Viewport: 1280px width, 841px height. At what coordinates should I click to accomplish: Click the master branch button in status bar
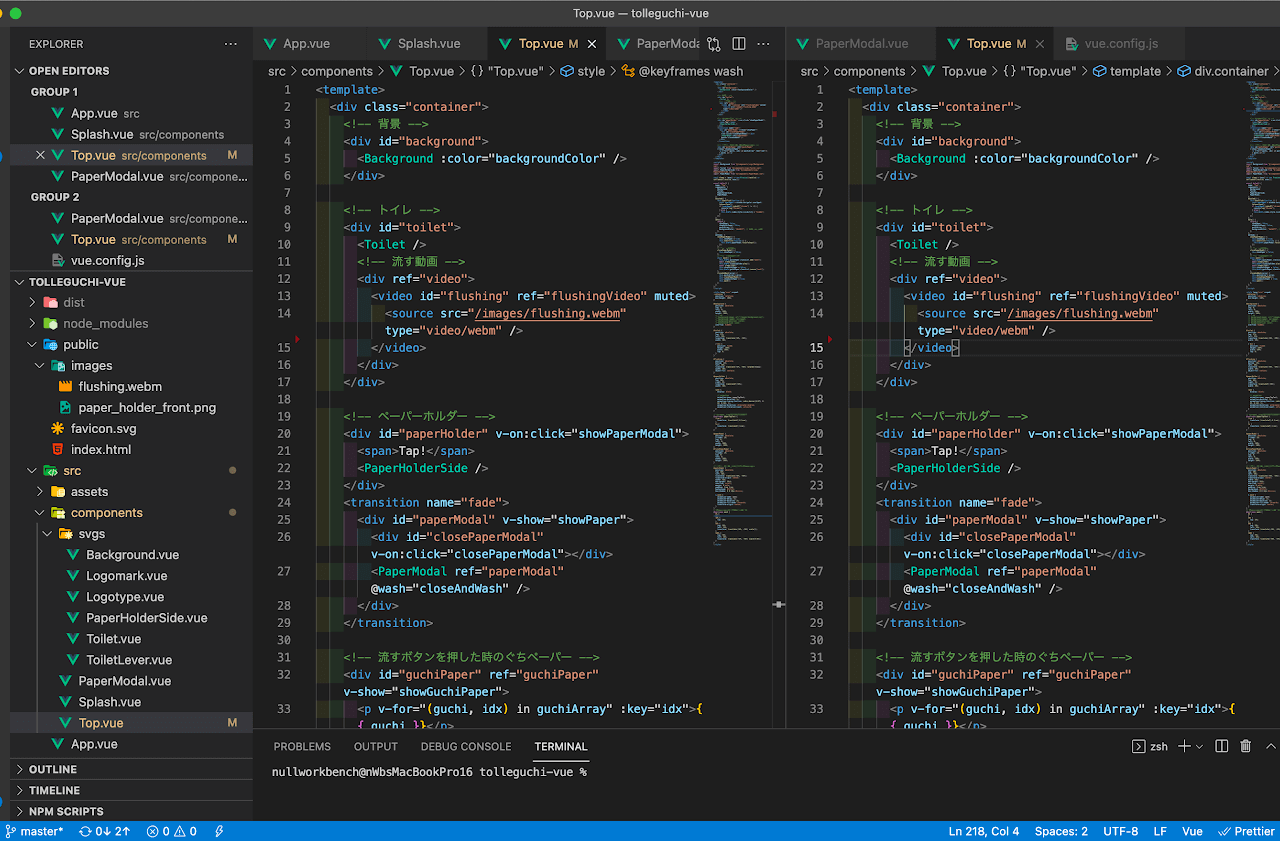pyautogui.click(x=35, y=831)
